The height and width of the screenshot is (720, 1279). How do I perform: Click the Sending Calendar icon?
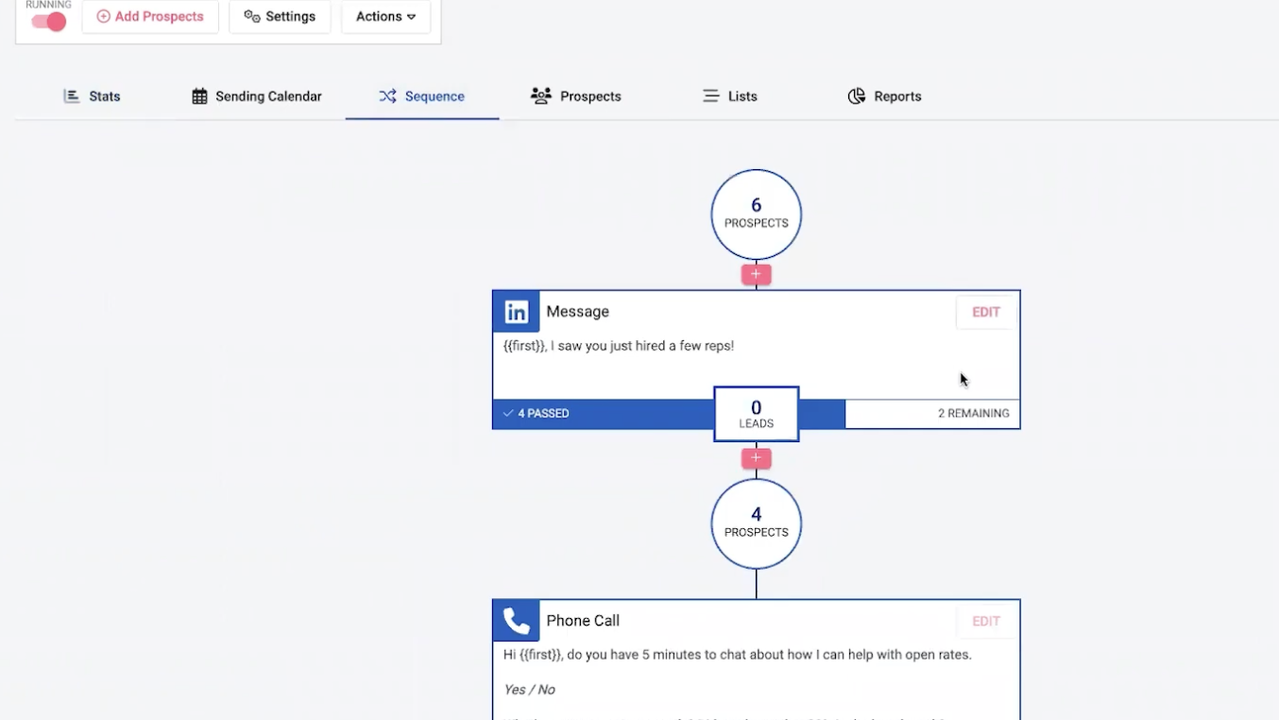pos(199,96)
